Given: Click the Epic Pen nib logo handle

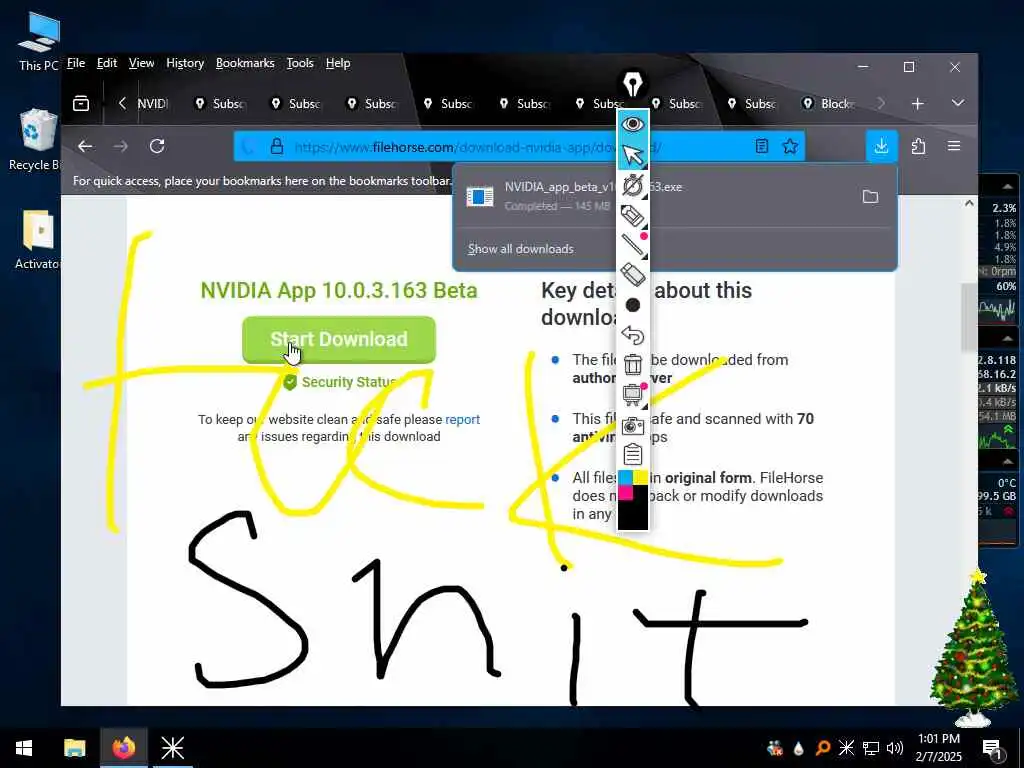Looking at the screenshot, I should point(632,84).
